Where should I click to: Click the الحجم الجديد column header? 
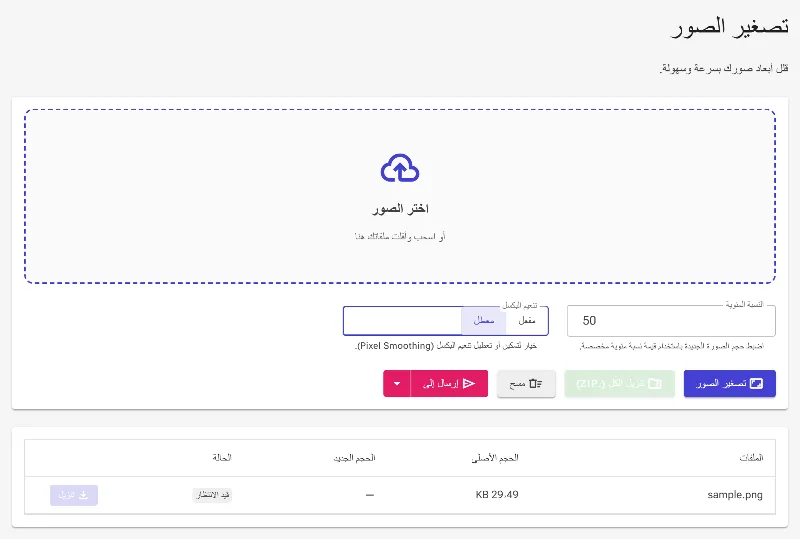(x=355, y=458)
